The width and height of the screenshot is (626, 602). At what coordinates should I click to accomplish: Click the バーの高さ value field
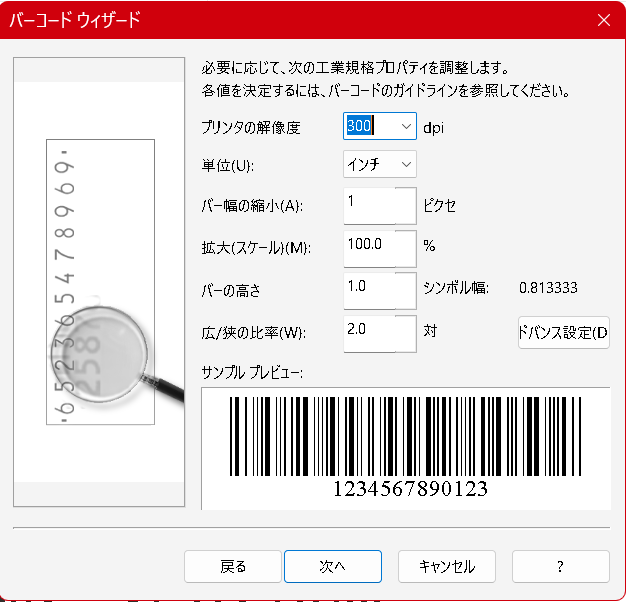(379, 289)
